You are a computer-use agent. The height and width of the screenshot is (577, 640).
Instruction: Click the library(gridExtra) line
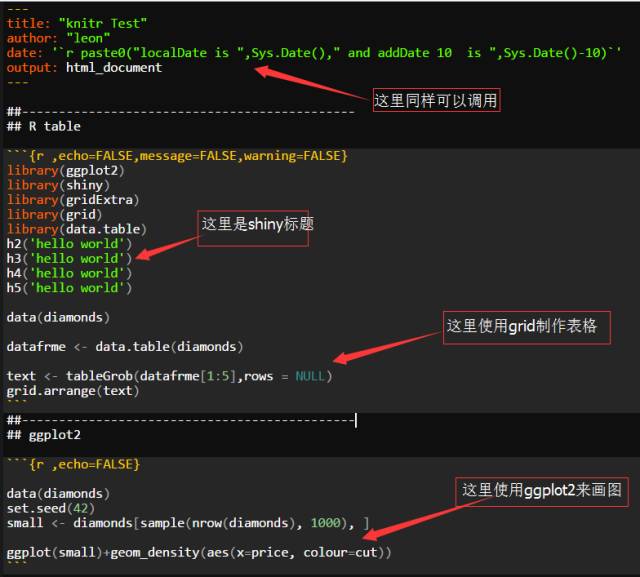click(73, 200)
